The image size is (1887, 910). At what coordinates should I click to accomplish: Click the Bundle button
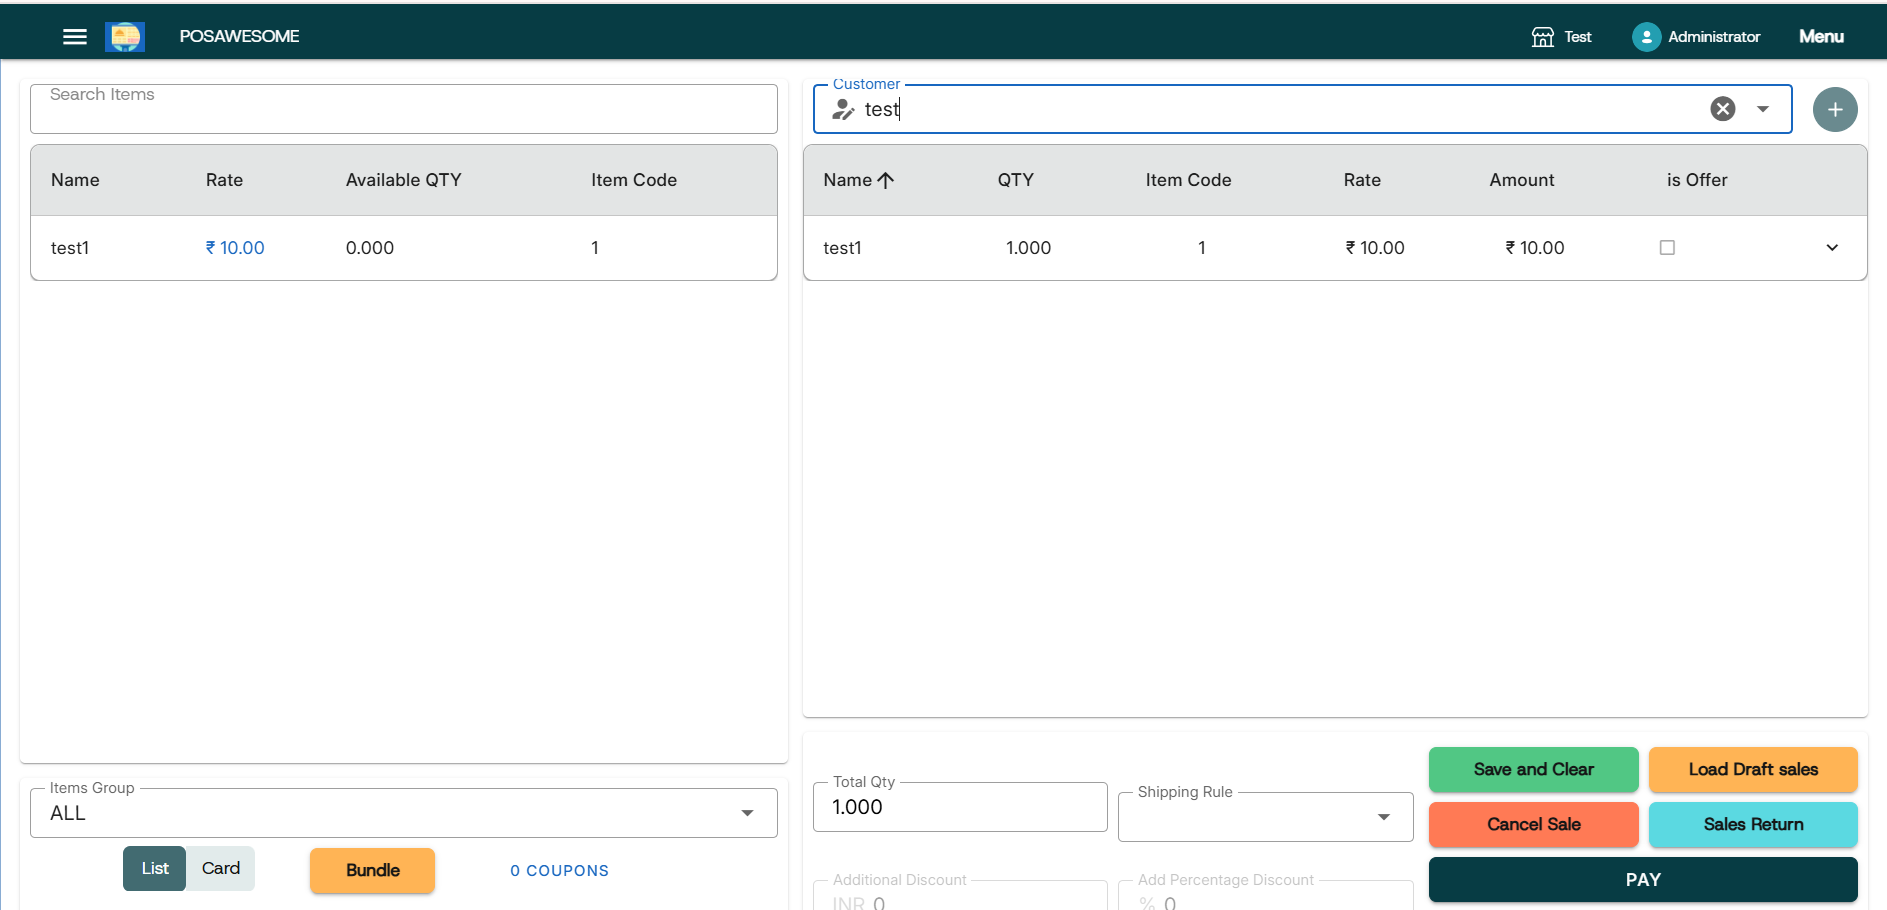pyautogui.click(x=372, y=870)
